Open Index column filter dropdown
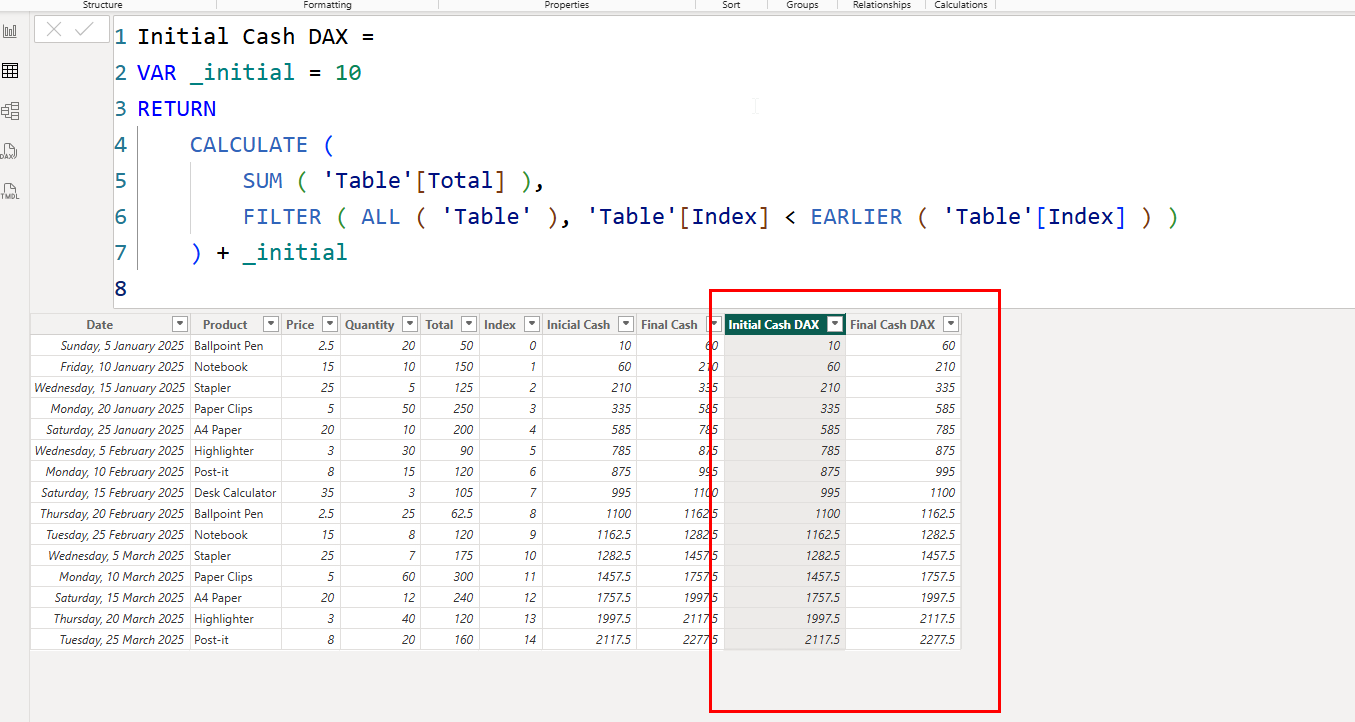The height and width of the screenshot is (722, 1355). tap(531, 324)
